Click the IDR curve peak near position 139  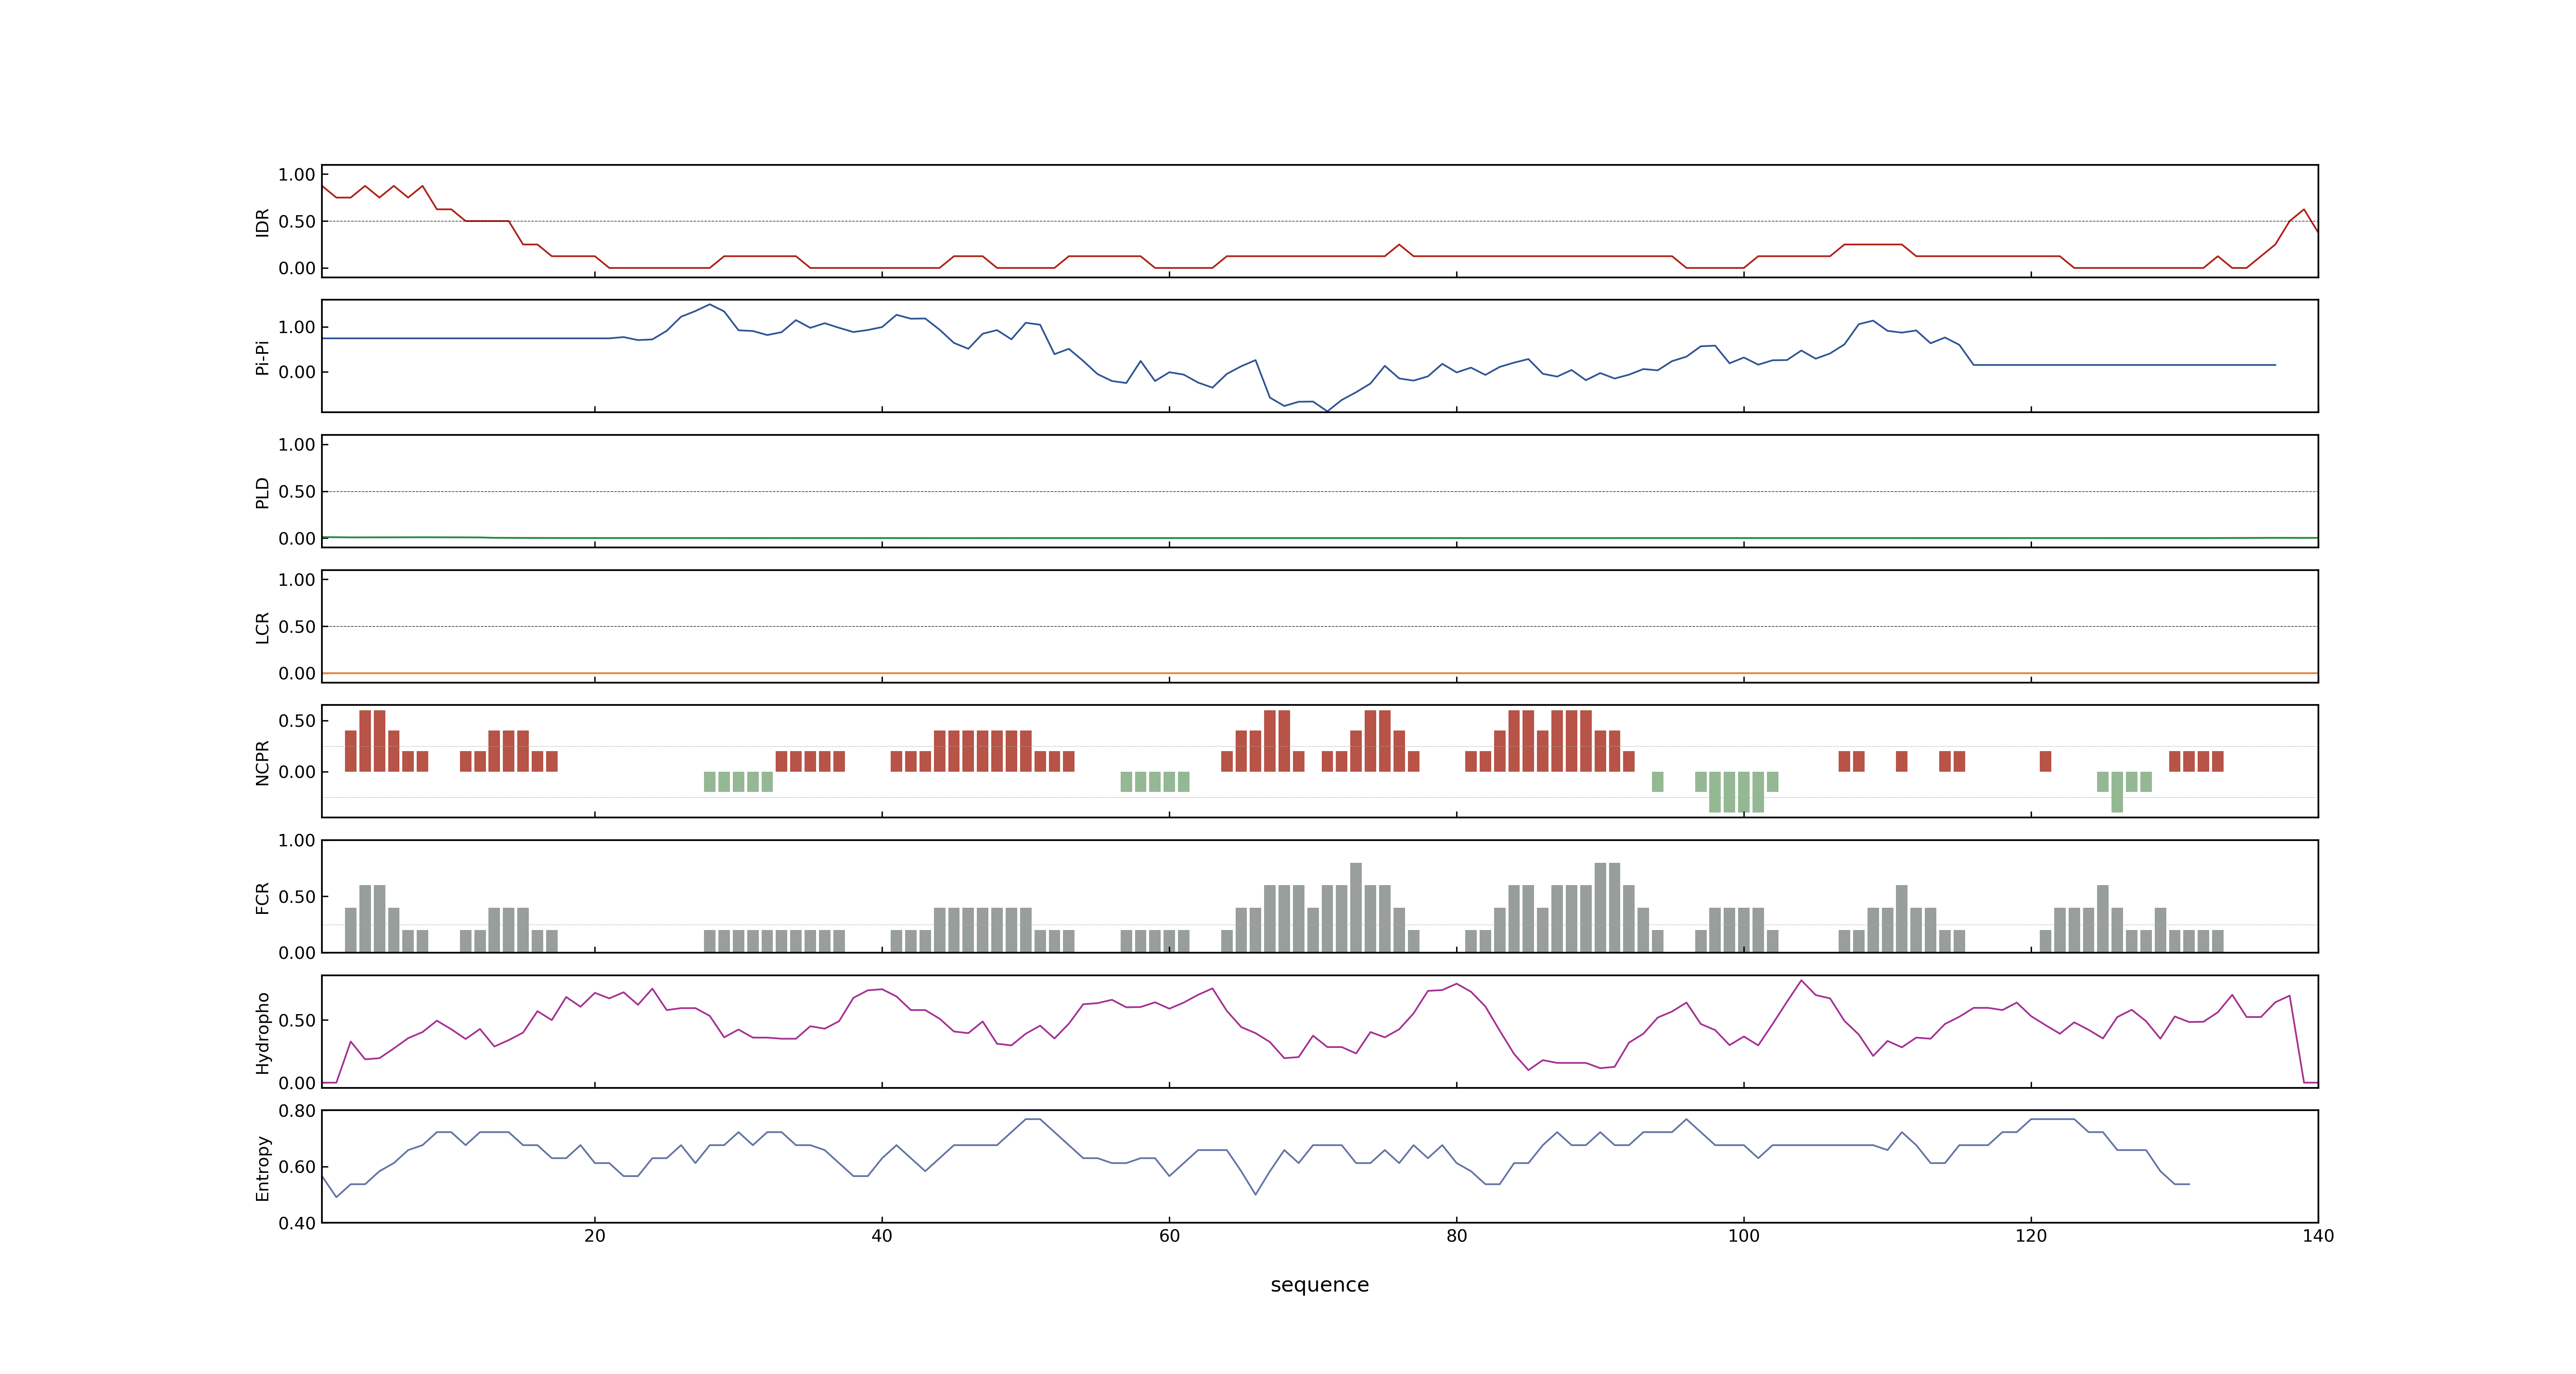(x=2304, y=210)
